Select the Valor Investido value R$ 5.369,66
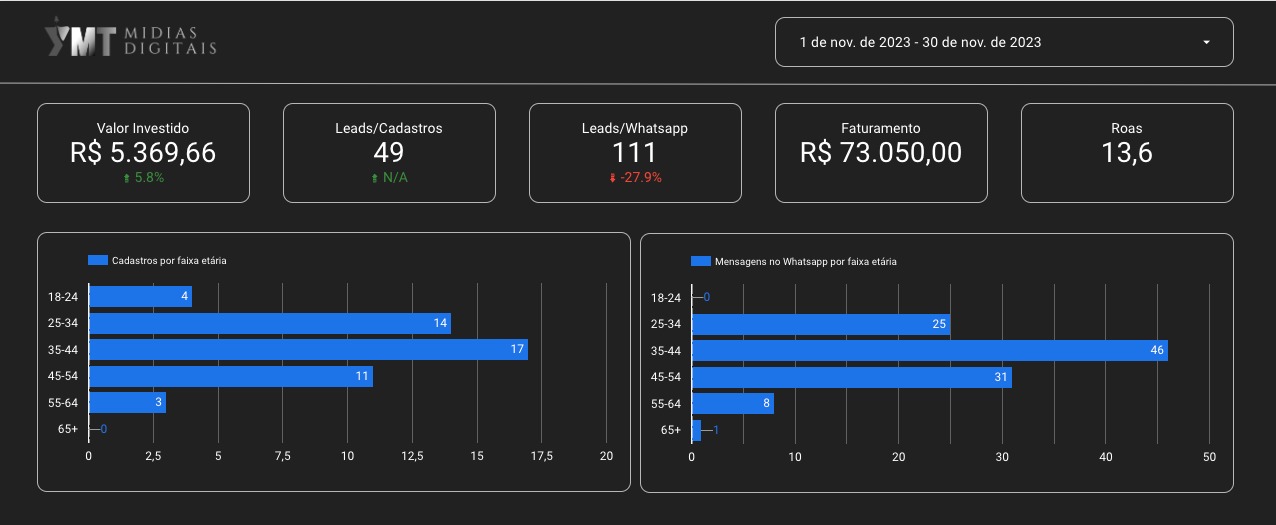 click(x=143, y=152)
